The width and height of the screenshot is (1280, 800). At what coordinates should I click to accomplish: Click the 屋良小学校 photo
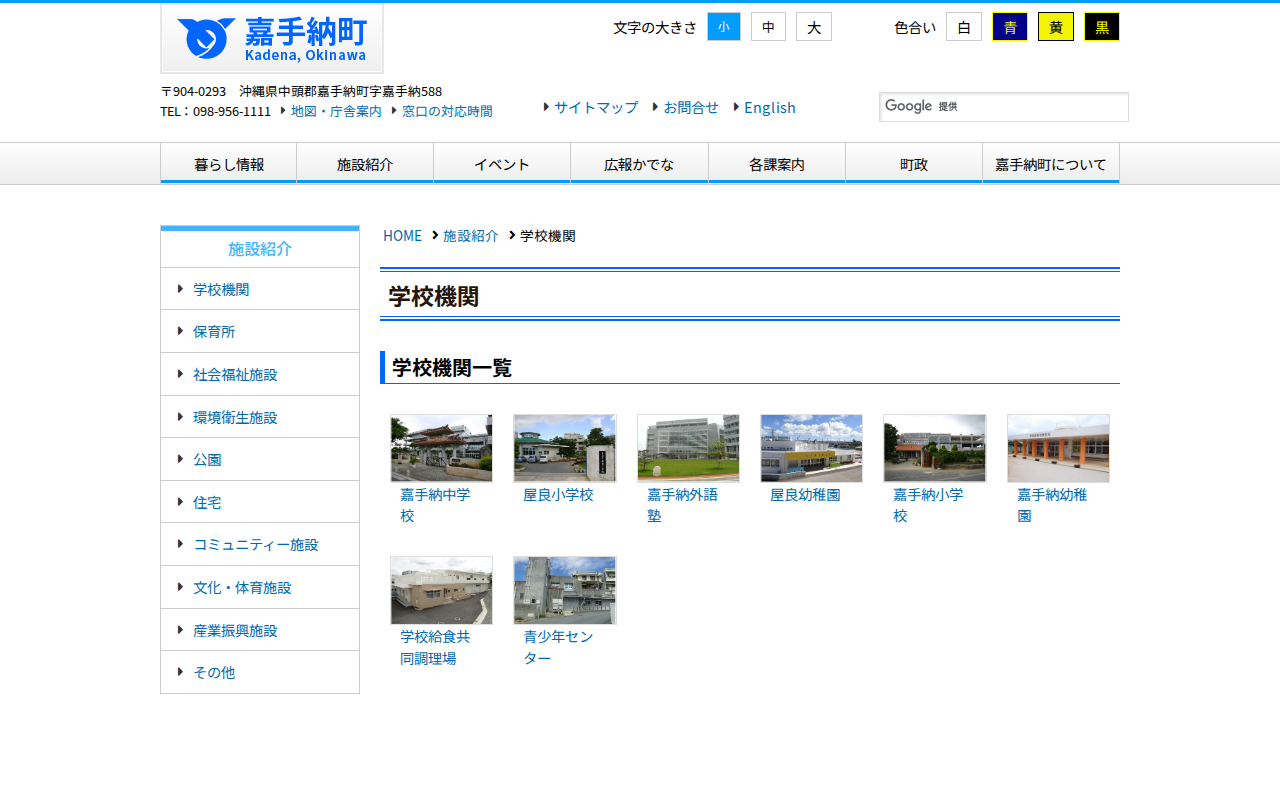coord(564,448)
